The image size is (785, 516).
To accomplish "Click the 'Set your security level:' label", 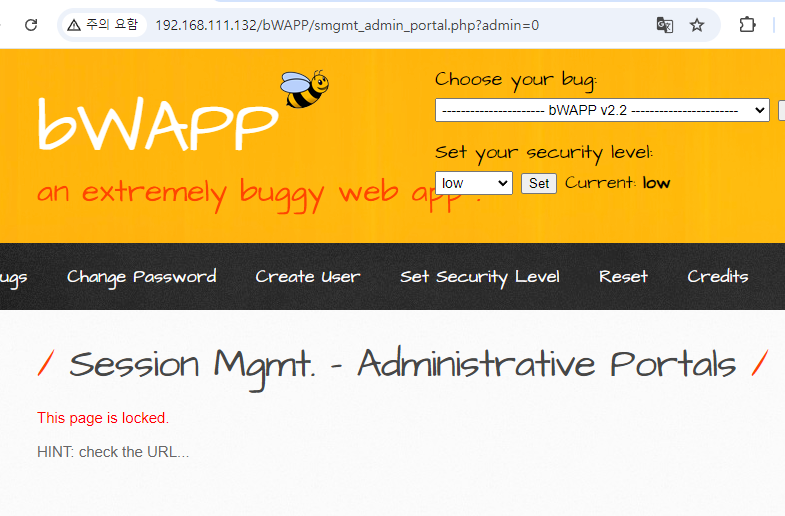I will click(x=544, y=153).
